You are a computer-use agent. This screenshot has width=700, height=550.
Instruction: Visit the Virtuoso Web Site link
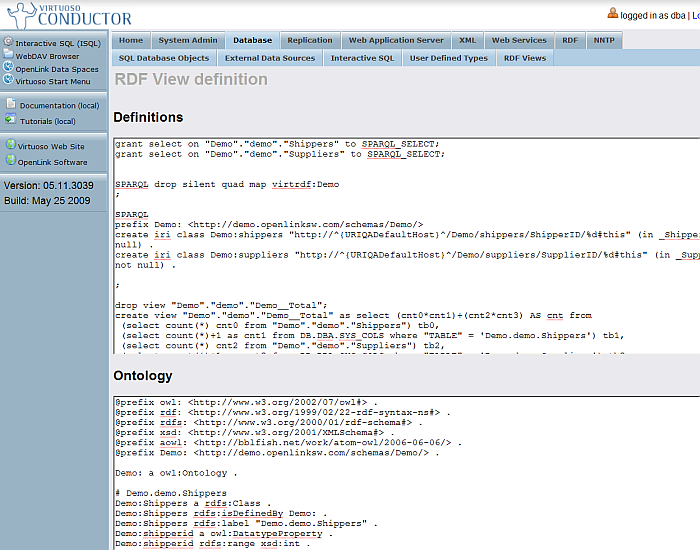(x=51, y=146)
